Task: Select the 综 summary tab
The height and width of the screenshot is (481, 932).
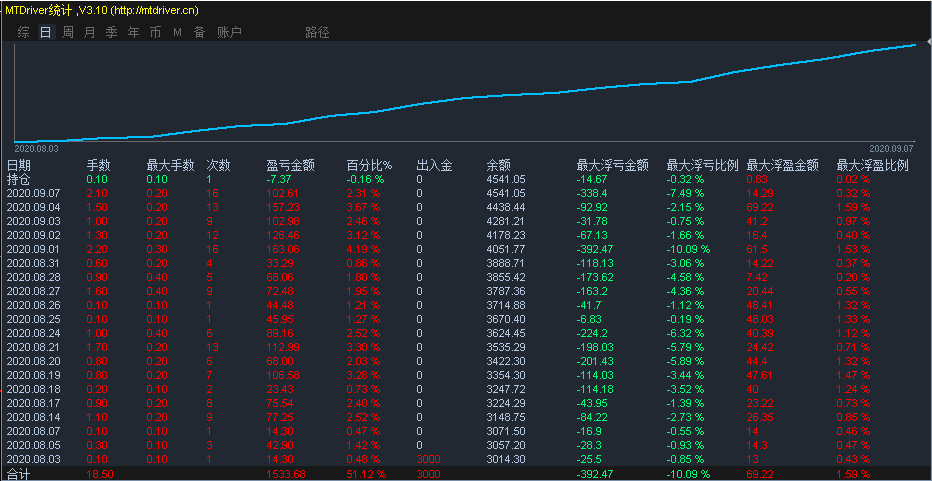Action: click(x=23, y=32)
